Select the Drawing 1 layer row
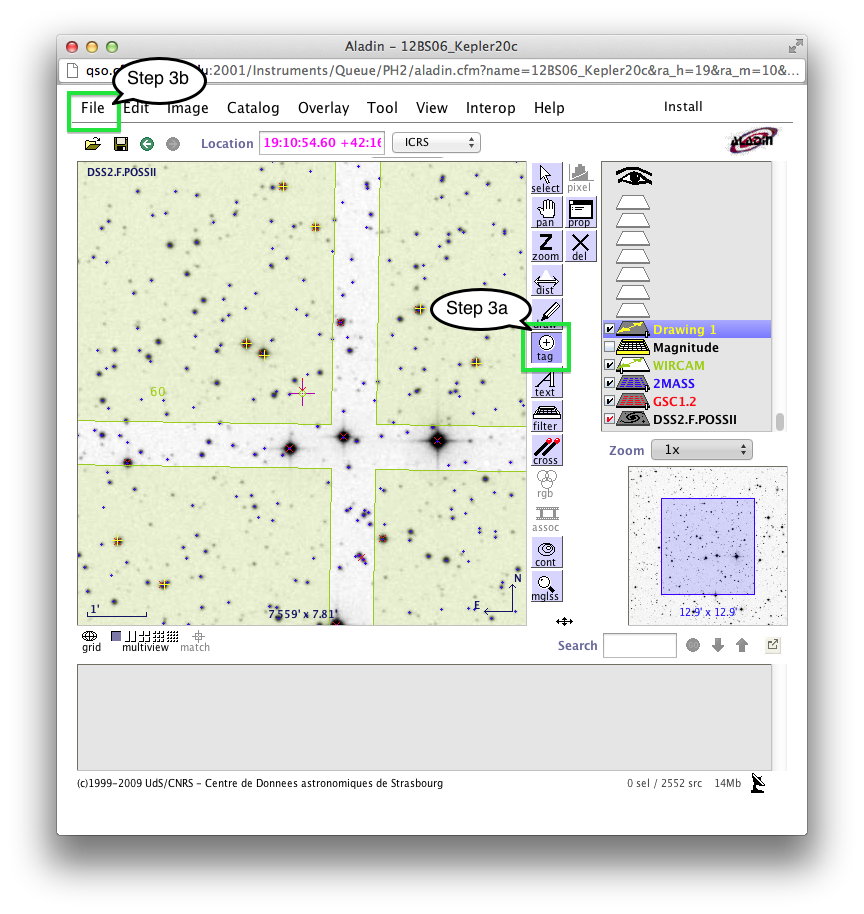Screen dimensions: 864x914 coord(686,329)
